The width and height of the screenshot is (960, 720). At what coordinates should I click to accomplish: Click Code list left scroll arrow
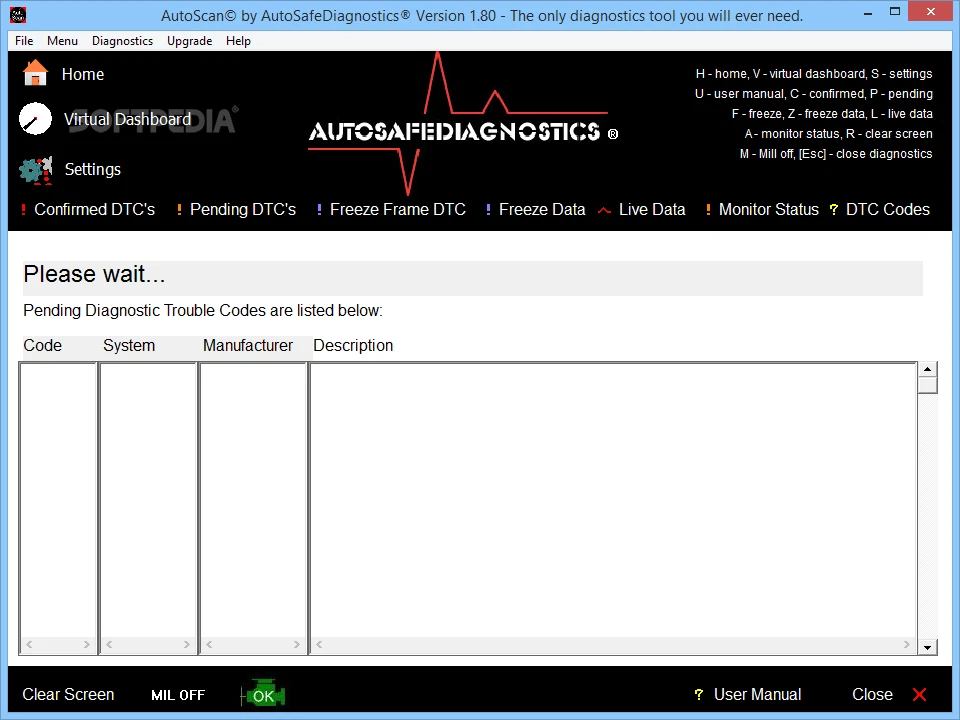tap(29, 645)
